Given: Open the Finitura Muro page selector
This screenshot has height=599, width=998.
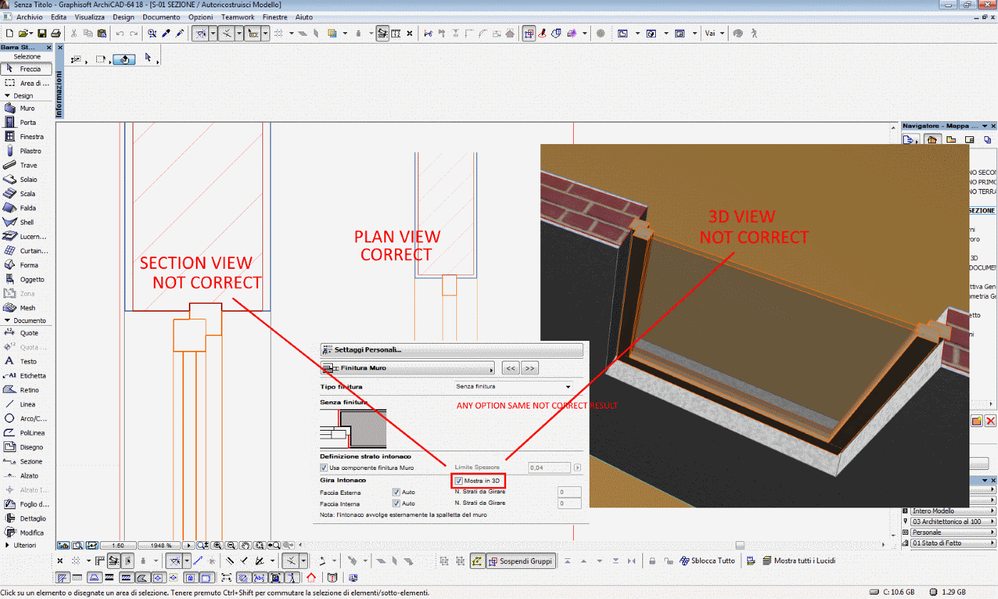Looking at the screenshot, I should click(408, 368).
